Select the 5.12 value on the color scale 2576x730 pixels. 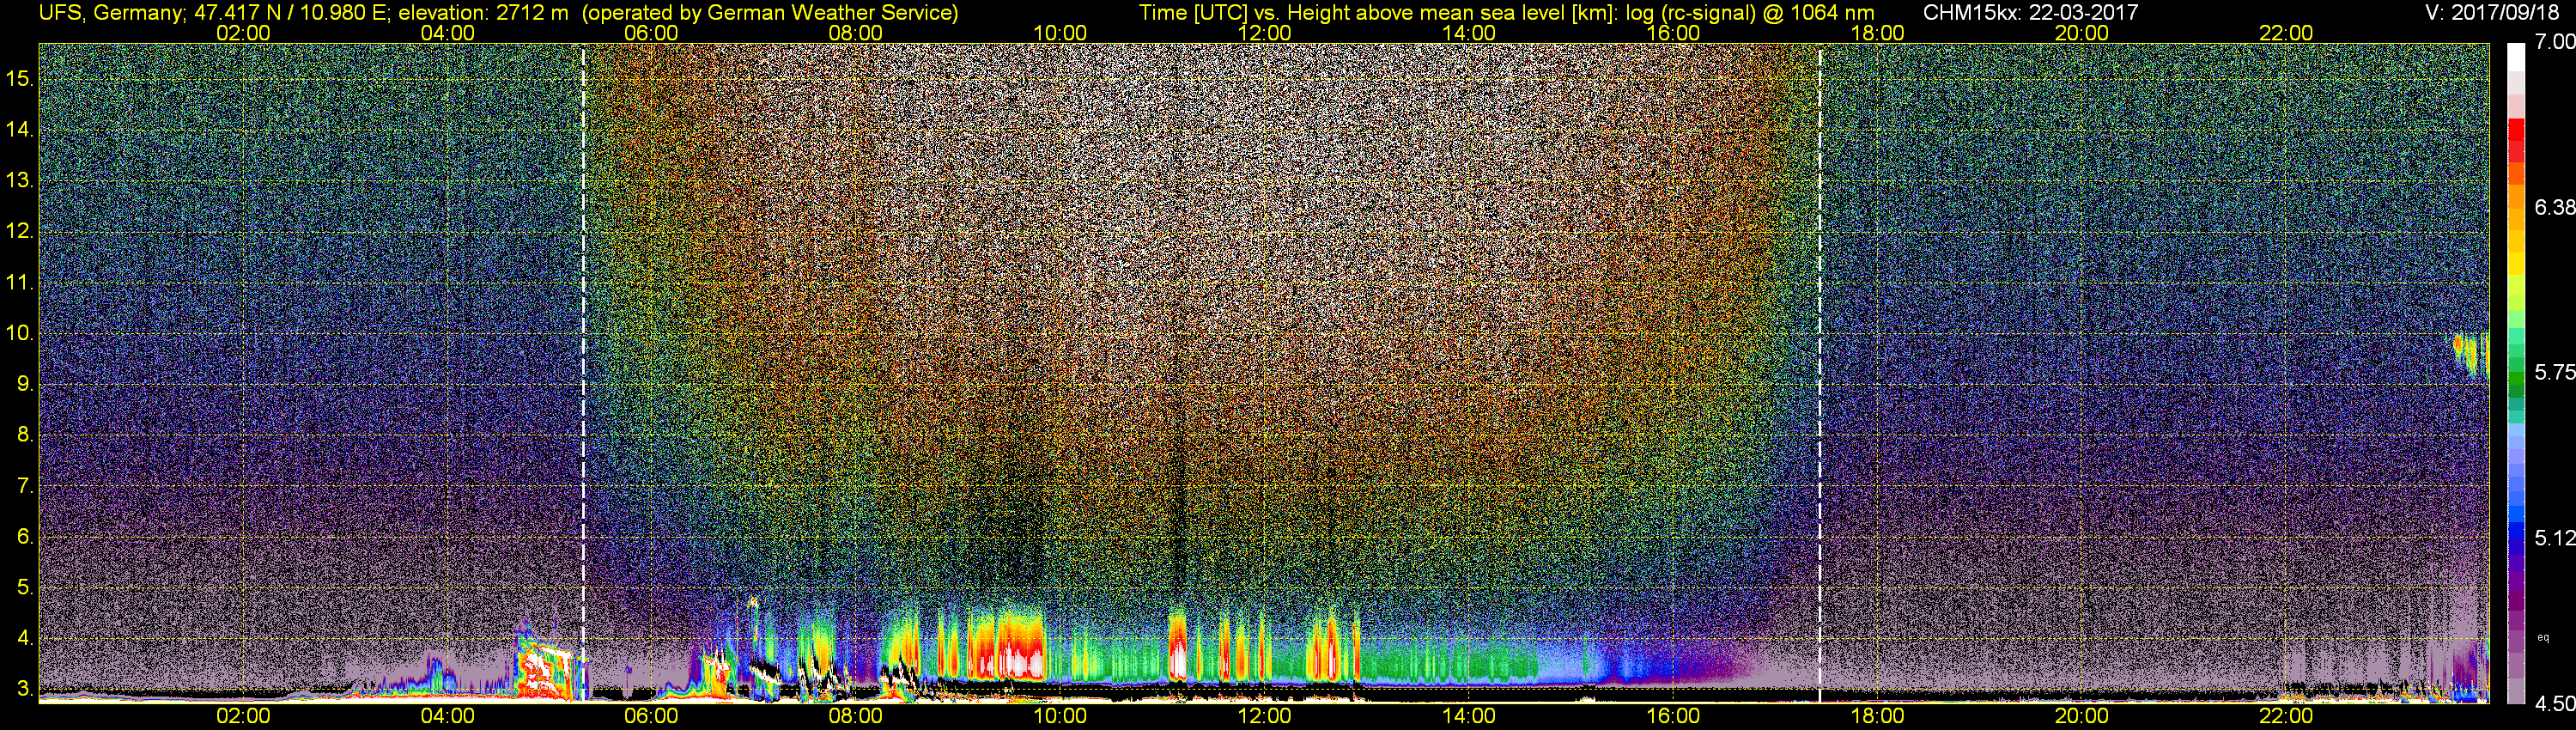point(2554,538)
